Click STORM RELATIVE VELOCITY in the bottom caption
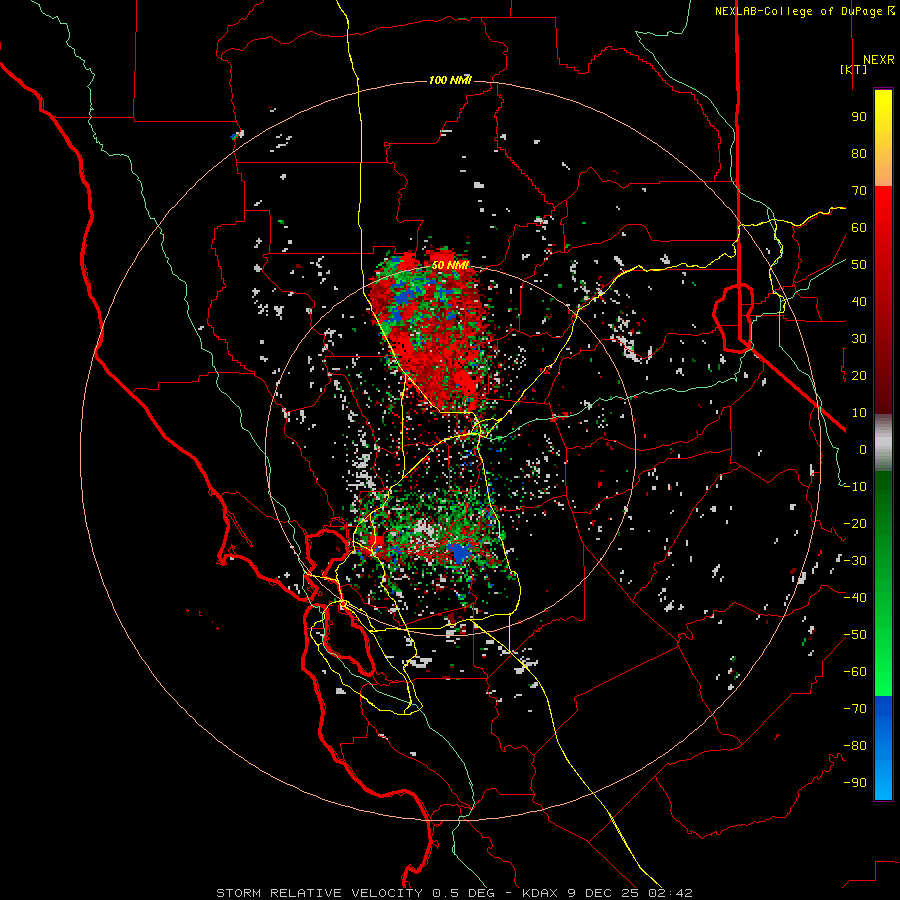Screen dimensions: 900x900 tap(319, 893)
